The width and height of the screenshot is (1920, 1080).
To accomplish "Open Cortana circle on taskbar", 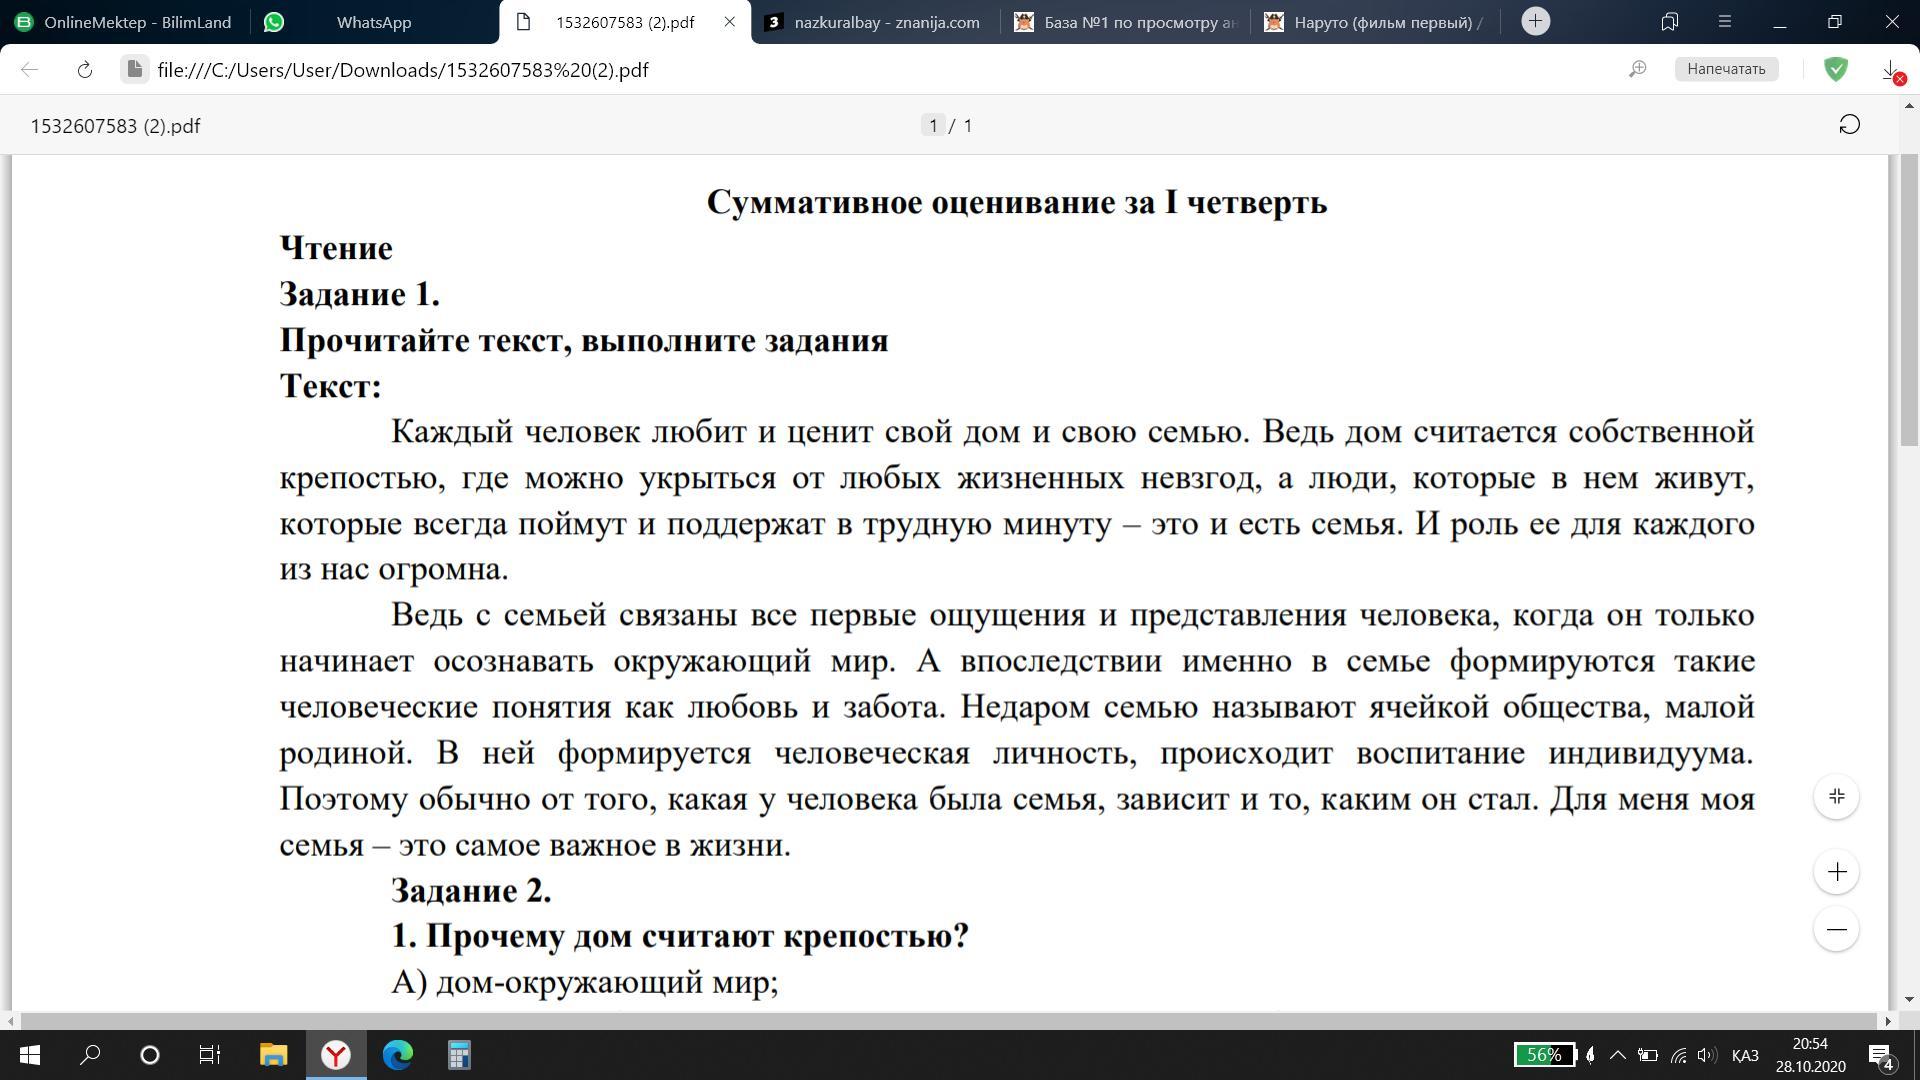I will pyautogui.click(x=150, y=1055).
